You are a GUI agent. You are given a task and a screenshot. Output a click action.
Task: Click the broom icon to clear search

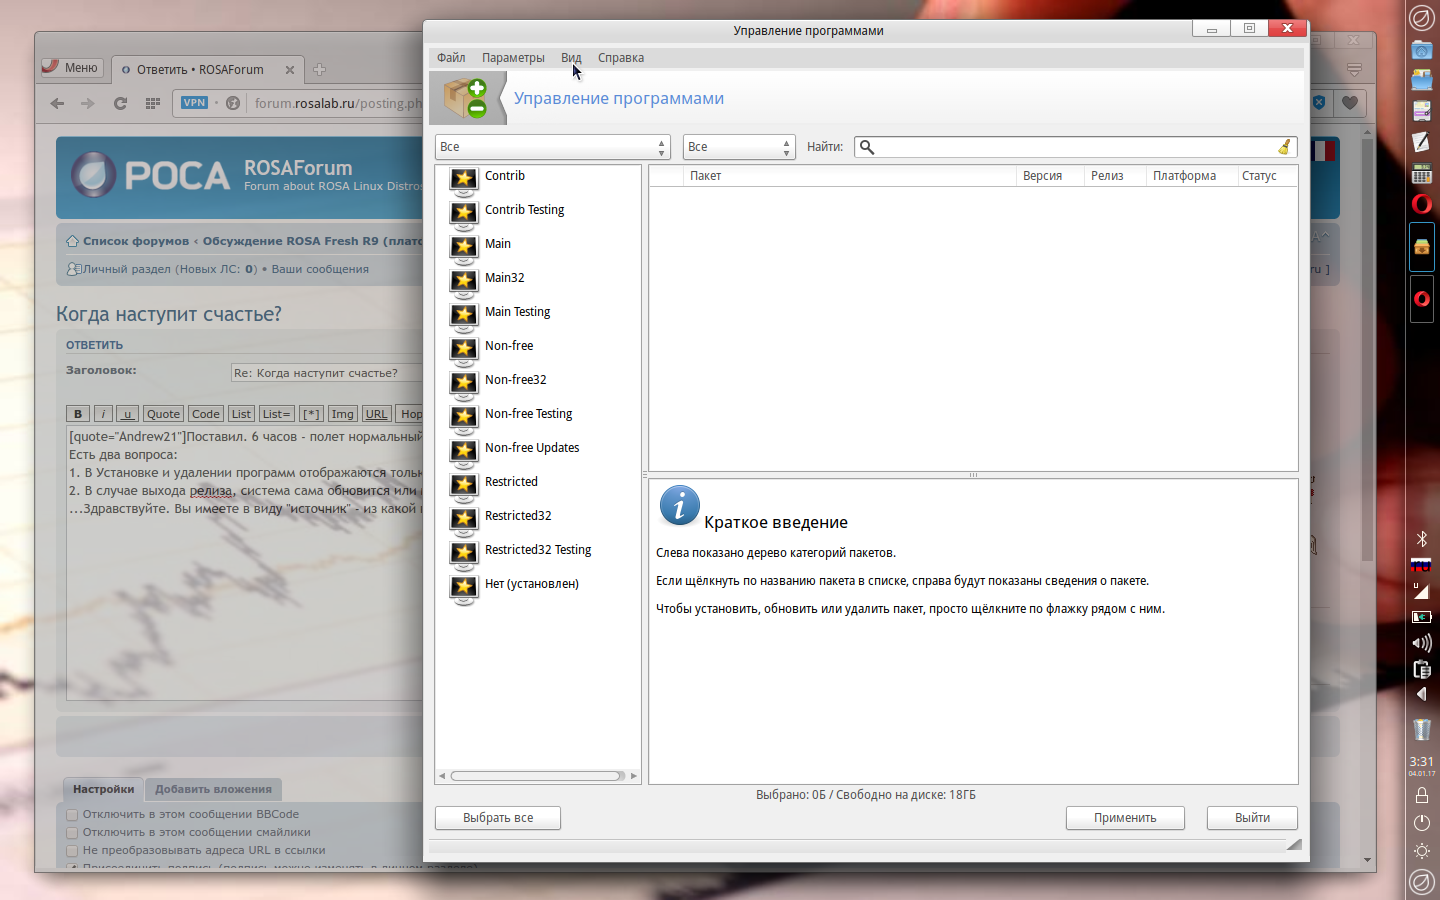coord(1284,147)
